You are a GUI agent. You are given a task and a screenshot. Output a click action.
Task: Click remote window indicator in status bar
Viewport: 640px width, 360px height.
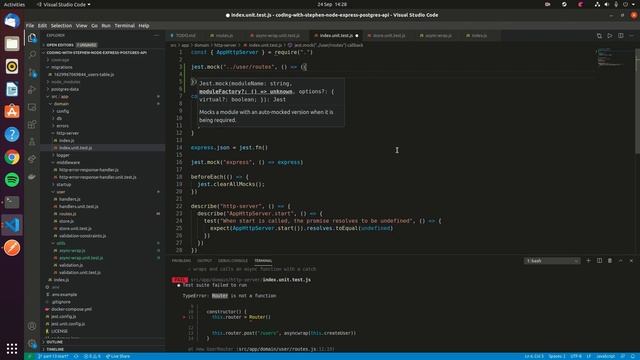click(x=29, y=356)
